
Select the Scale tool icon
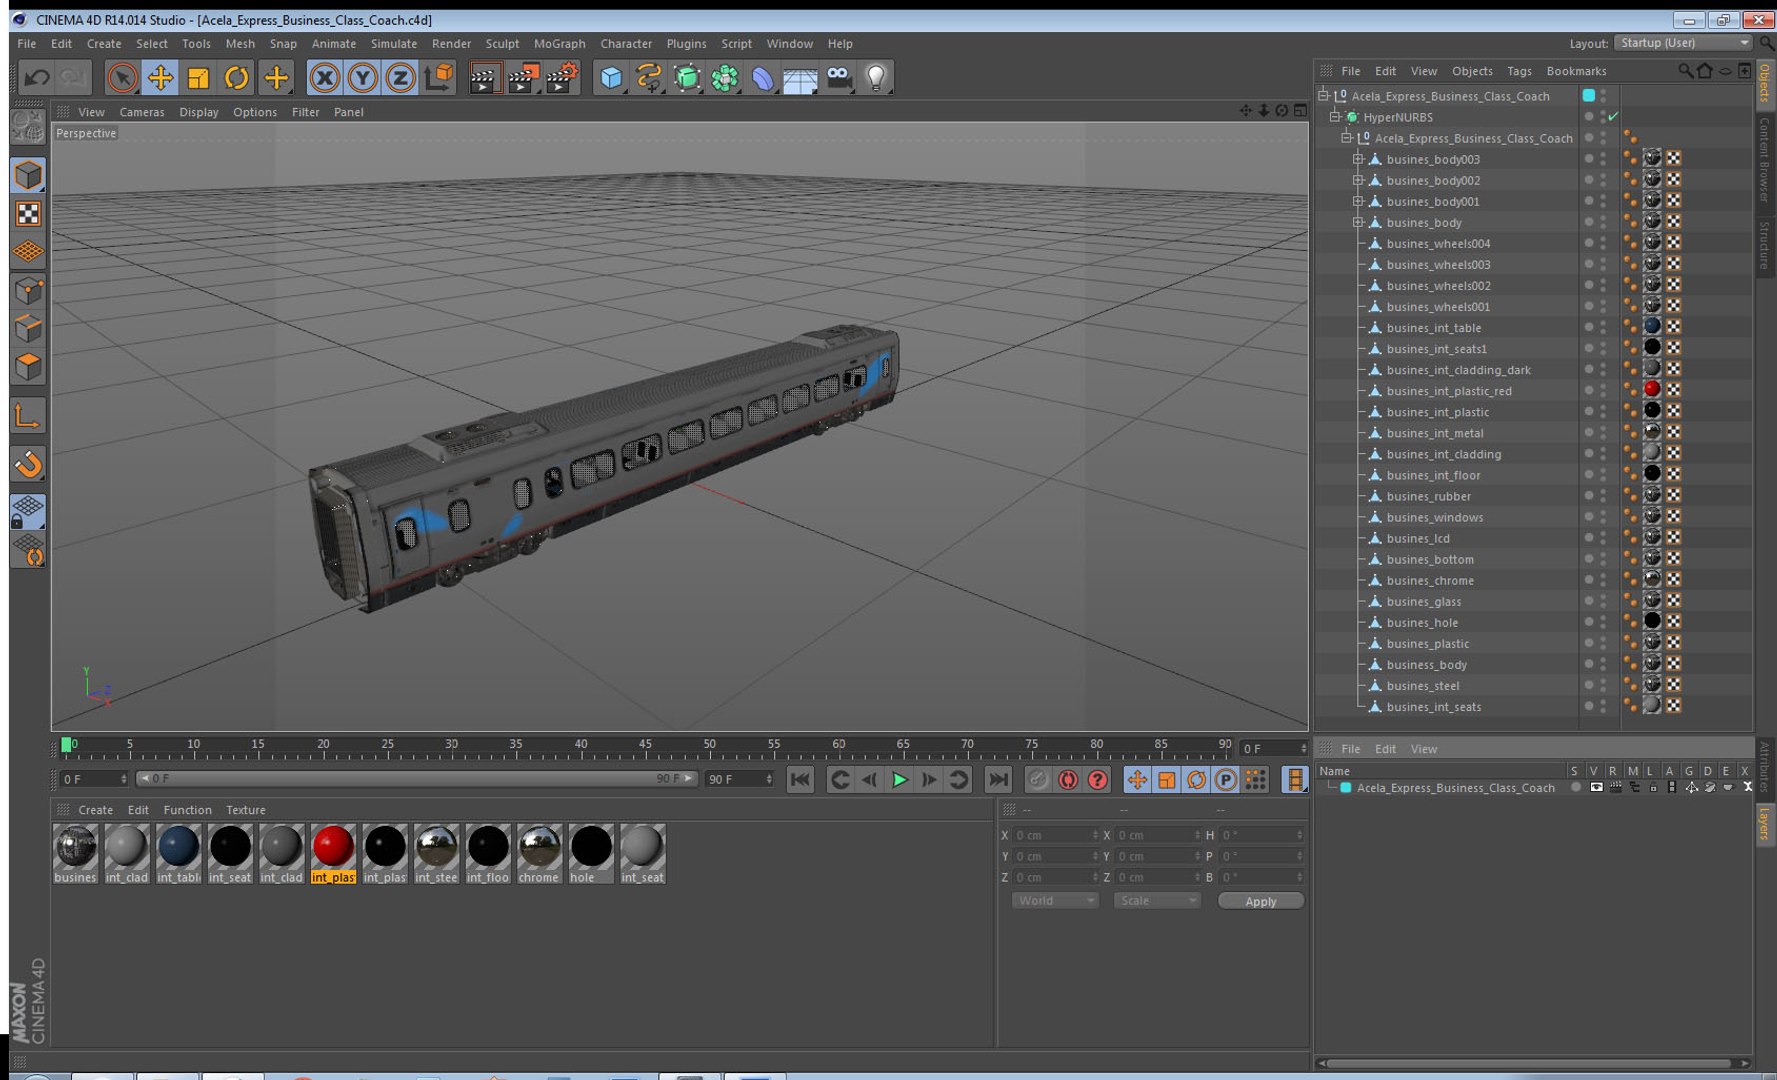click(x=198, y=77)
